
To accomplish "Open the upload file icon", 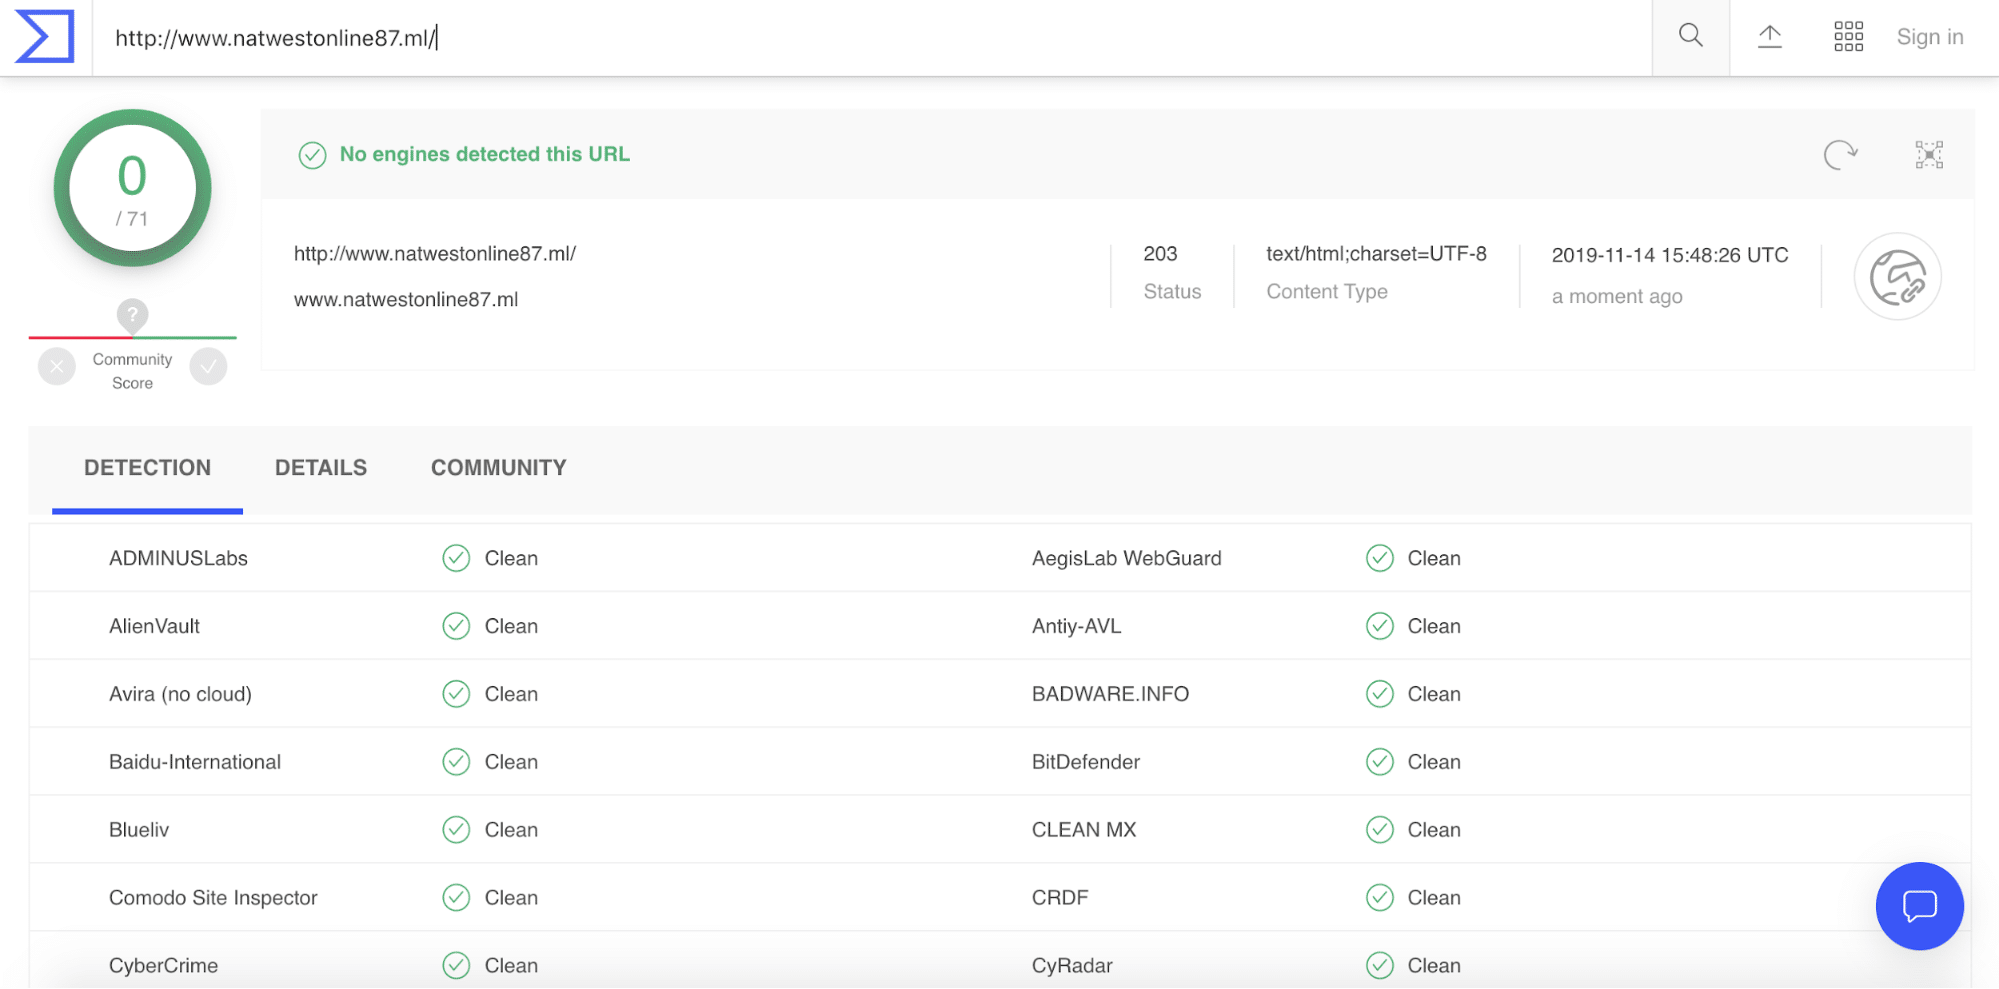I will [x=1770, y=36].
